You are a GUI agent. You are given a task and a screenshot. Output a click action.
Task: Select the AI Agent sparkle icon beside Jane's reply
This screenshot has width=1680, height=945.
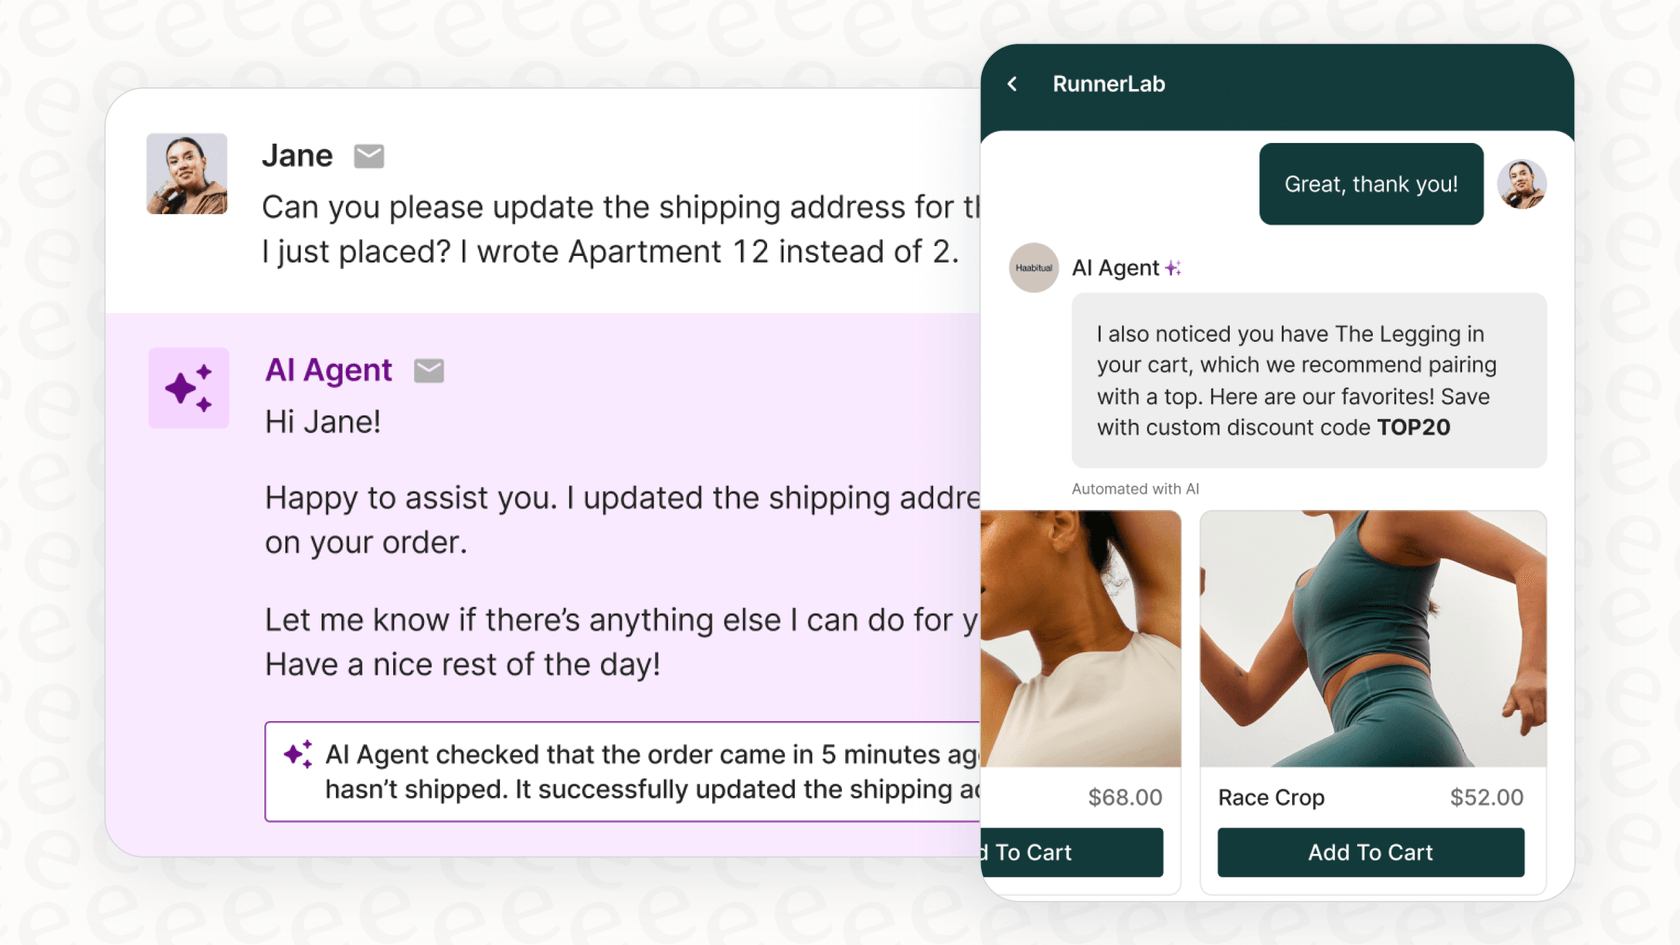pyautogui.click(x=189, y=388)
